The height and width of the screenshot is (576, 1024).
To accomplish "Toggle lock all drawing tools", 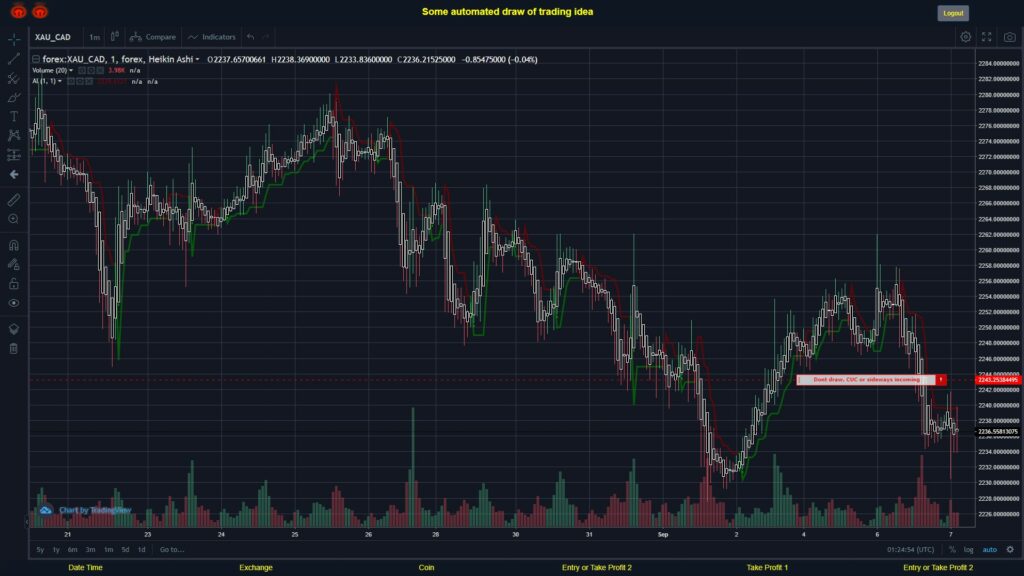I will pos(14,283).
